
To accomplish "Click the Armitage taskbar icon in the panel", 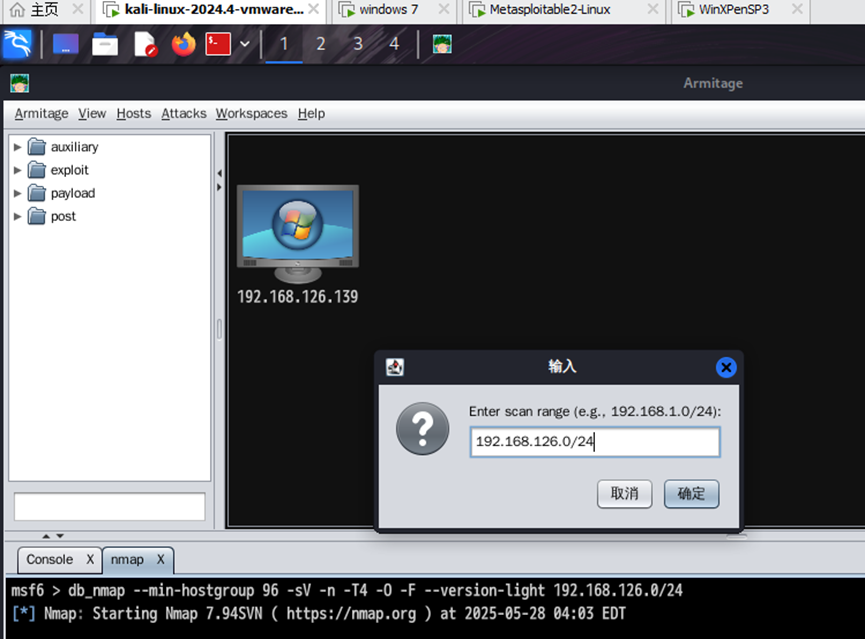I will click(442, 44).
